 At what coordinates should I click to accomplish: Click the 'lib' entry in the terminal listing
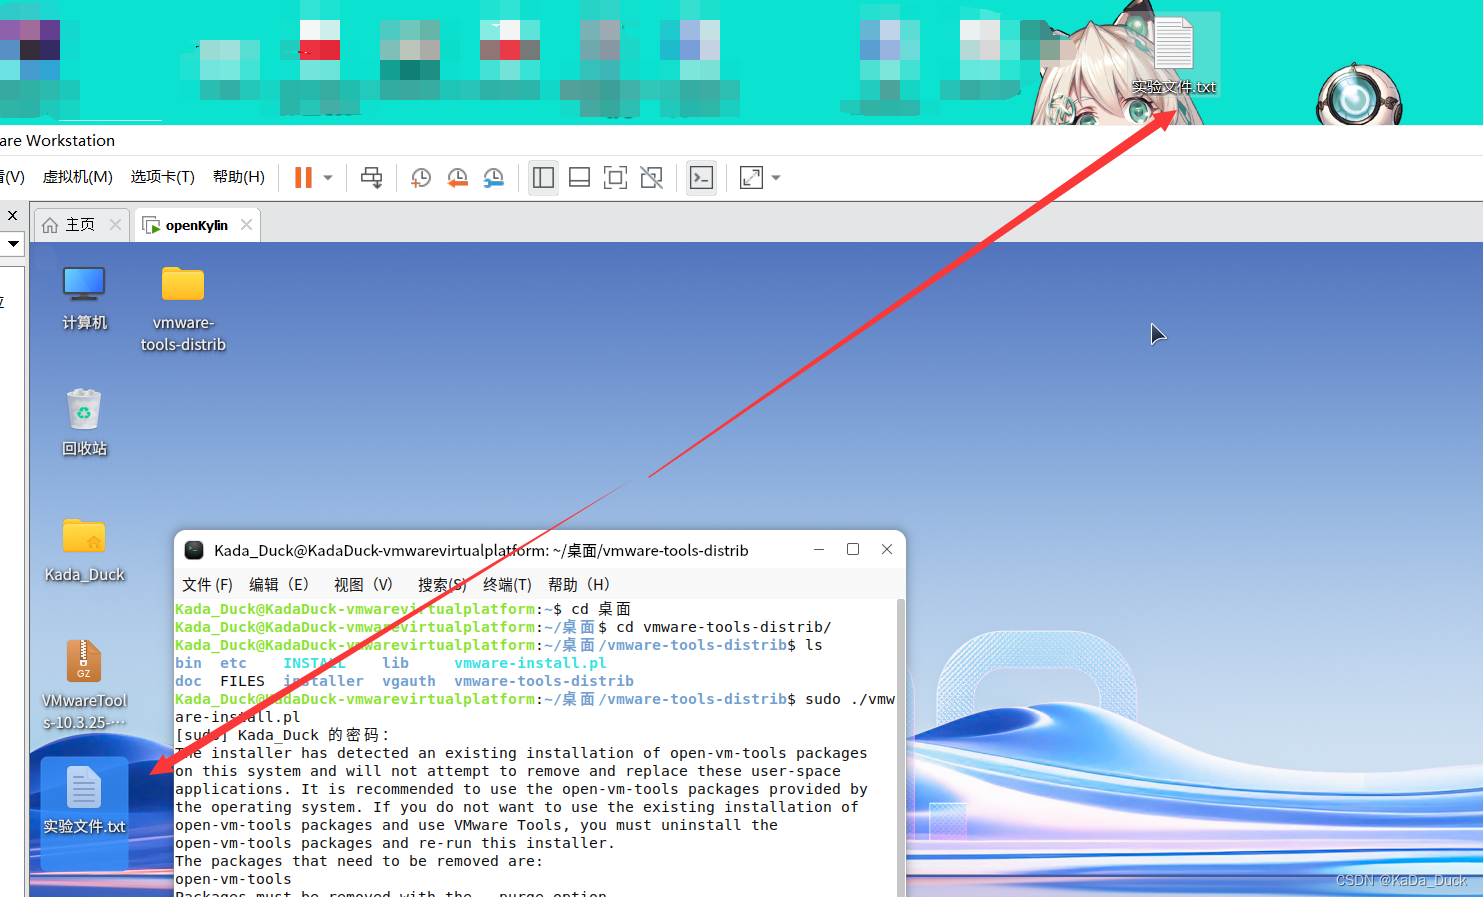click(x=395, y=663)
